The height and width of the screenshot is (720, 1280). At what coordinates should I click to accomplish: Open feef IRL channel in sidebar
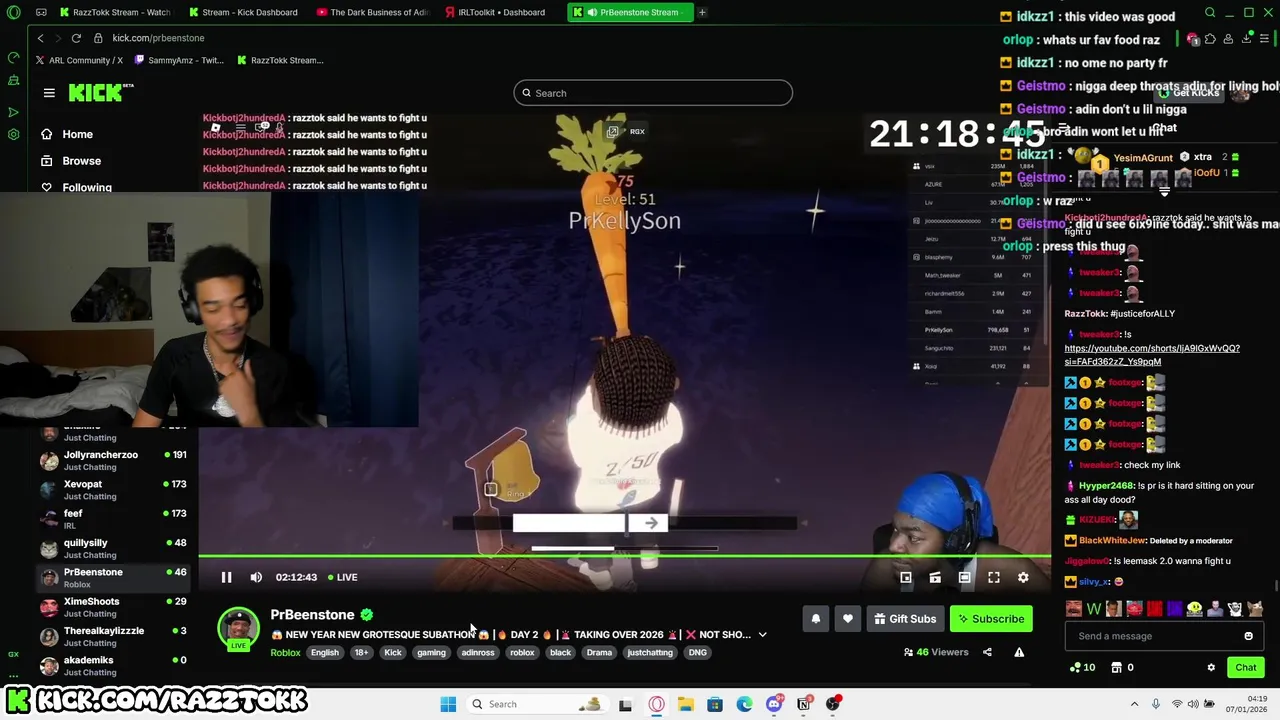click(x=113, y=519)
